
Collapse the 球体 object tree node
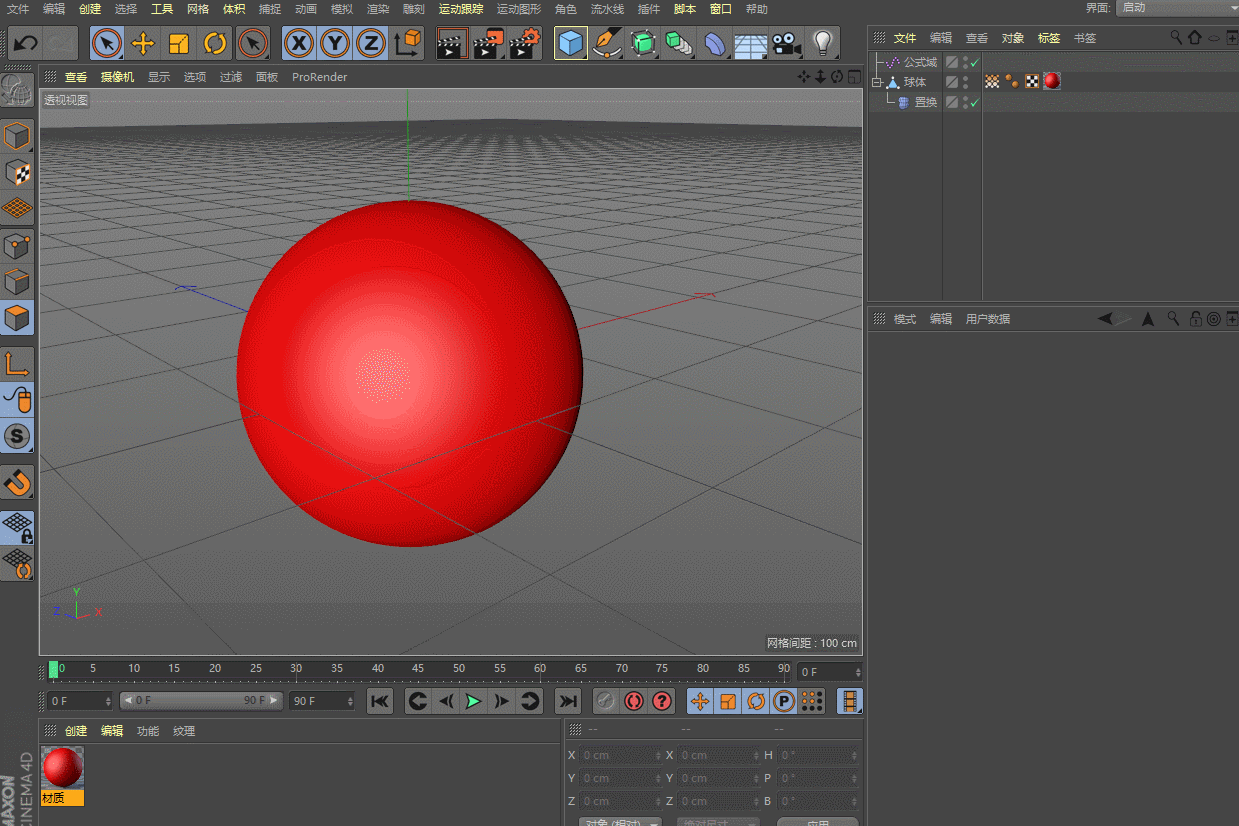[x=877, y=82]
